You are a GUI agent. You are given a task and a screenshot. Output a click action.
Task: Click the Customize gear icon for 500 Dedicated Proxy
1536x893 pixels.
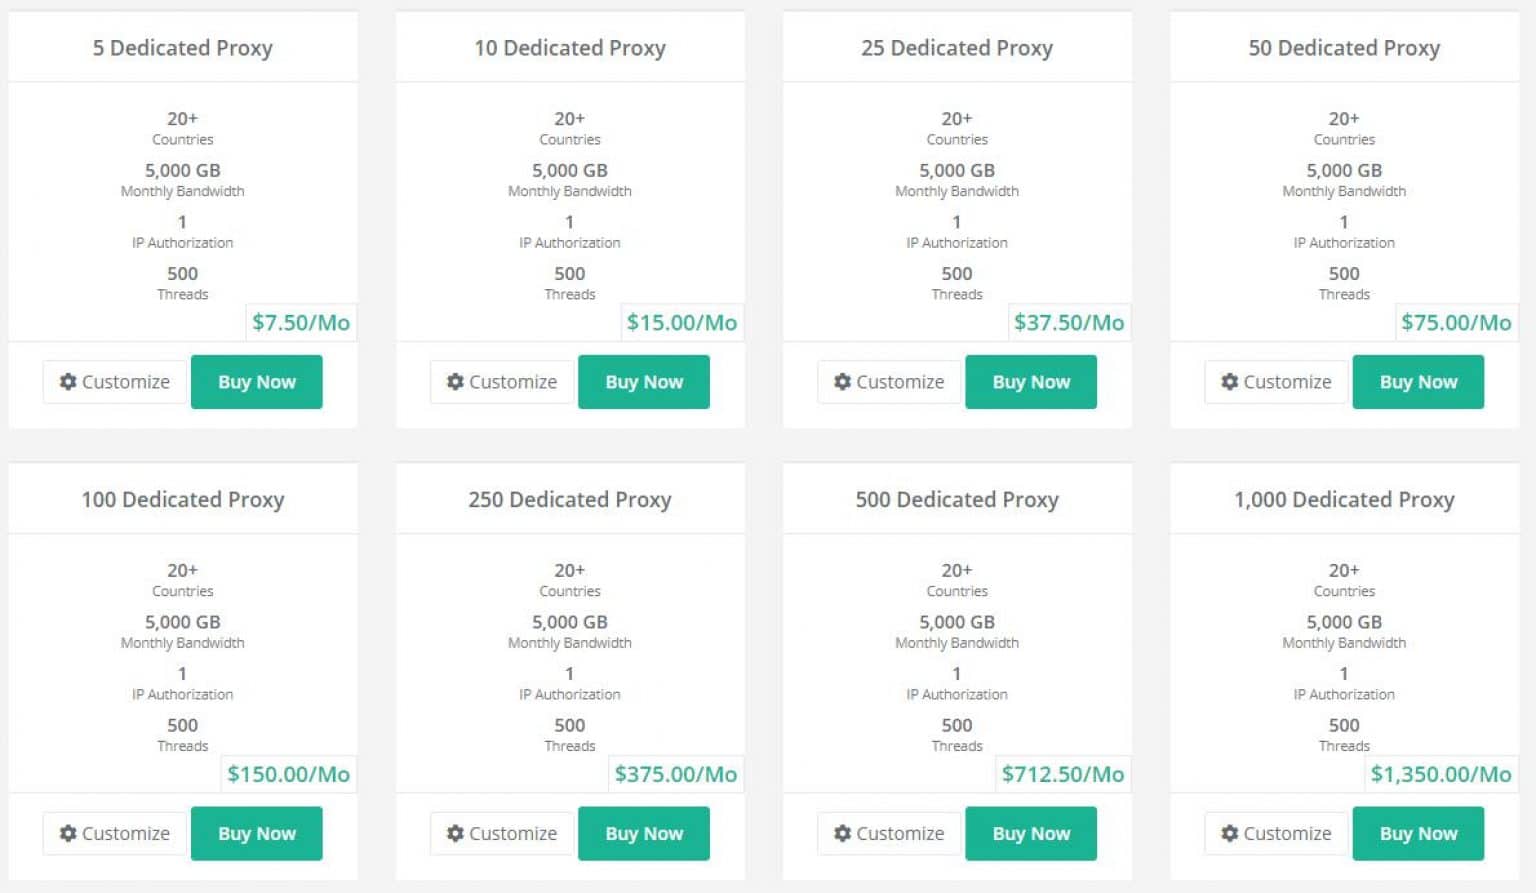pos(842,833)
